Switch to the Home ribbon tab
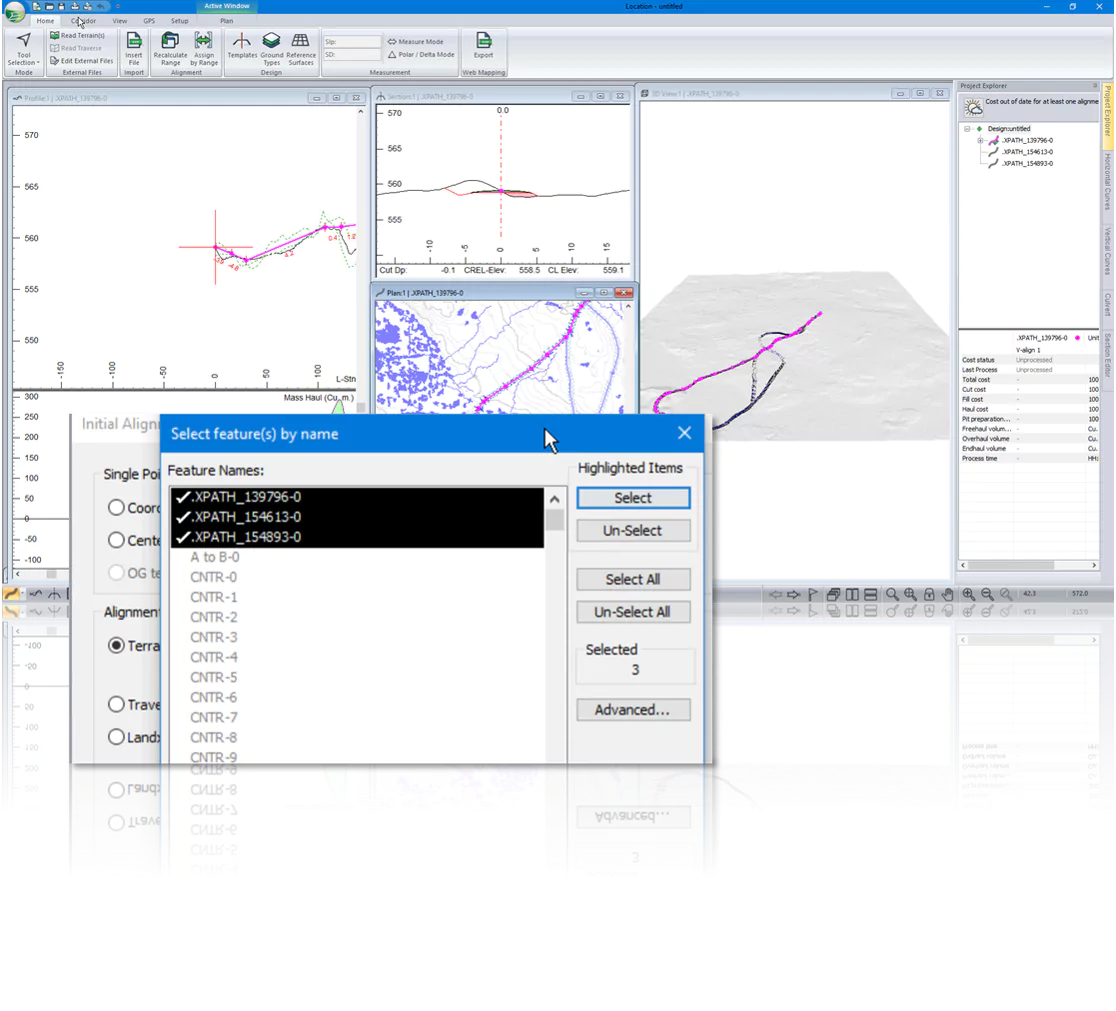 point(45,21)
